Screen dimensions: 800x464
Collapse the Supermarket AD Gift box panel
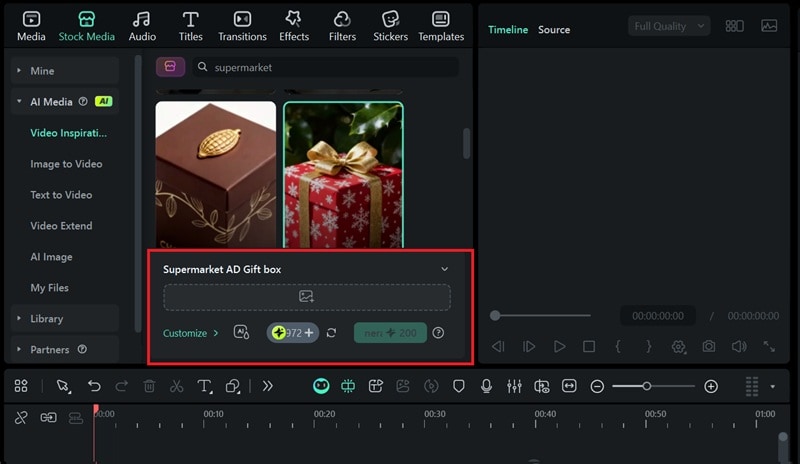444,269
